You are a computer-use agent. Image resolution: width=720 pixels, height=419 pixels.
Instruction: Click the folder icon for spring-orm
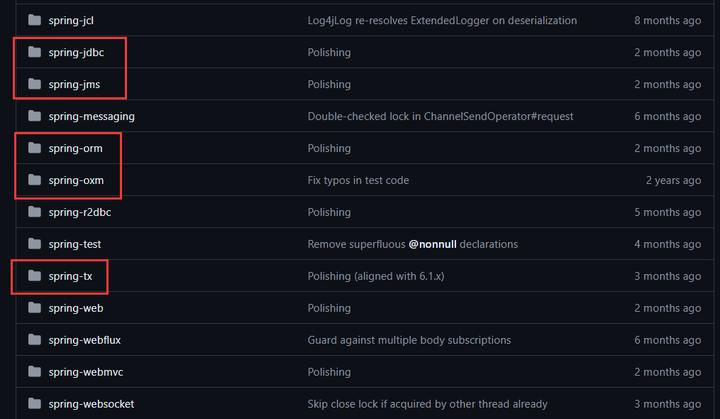pyautogui.click(x=34, y=148)
